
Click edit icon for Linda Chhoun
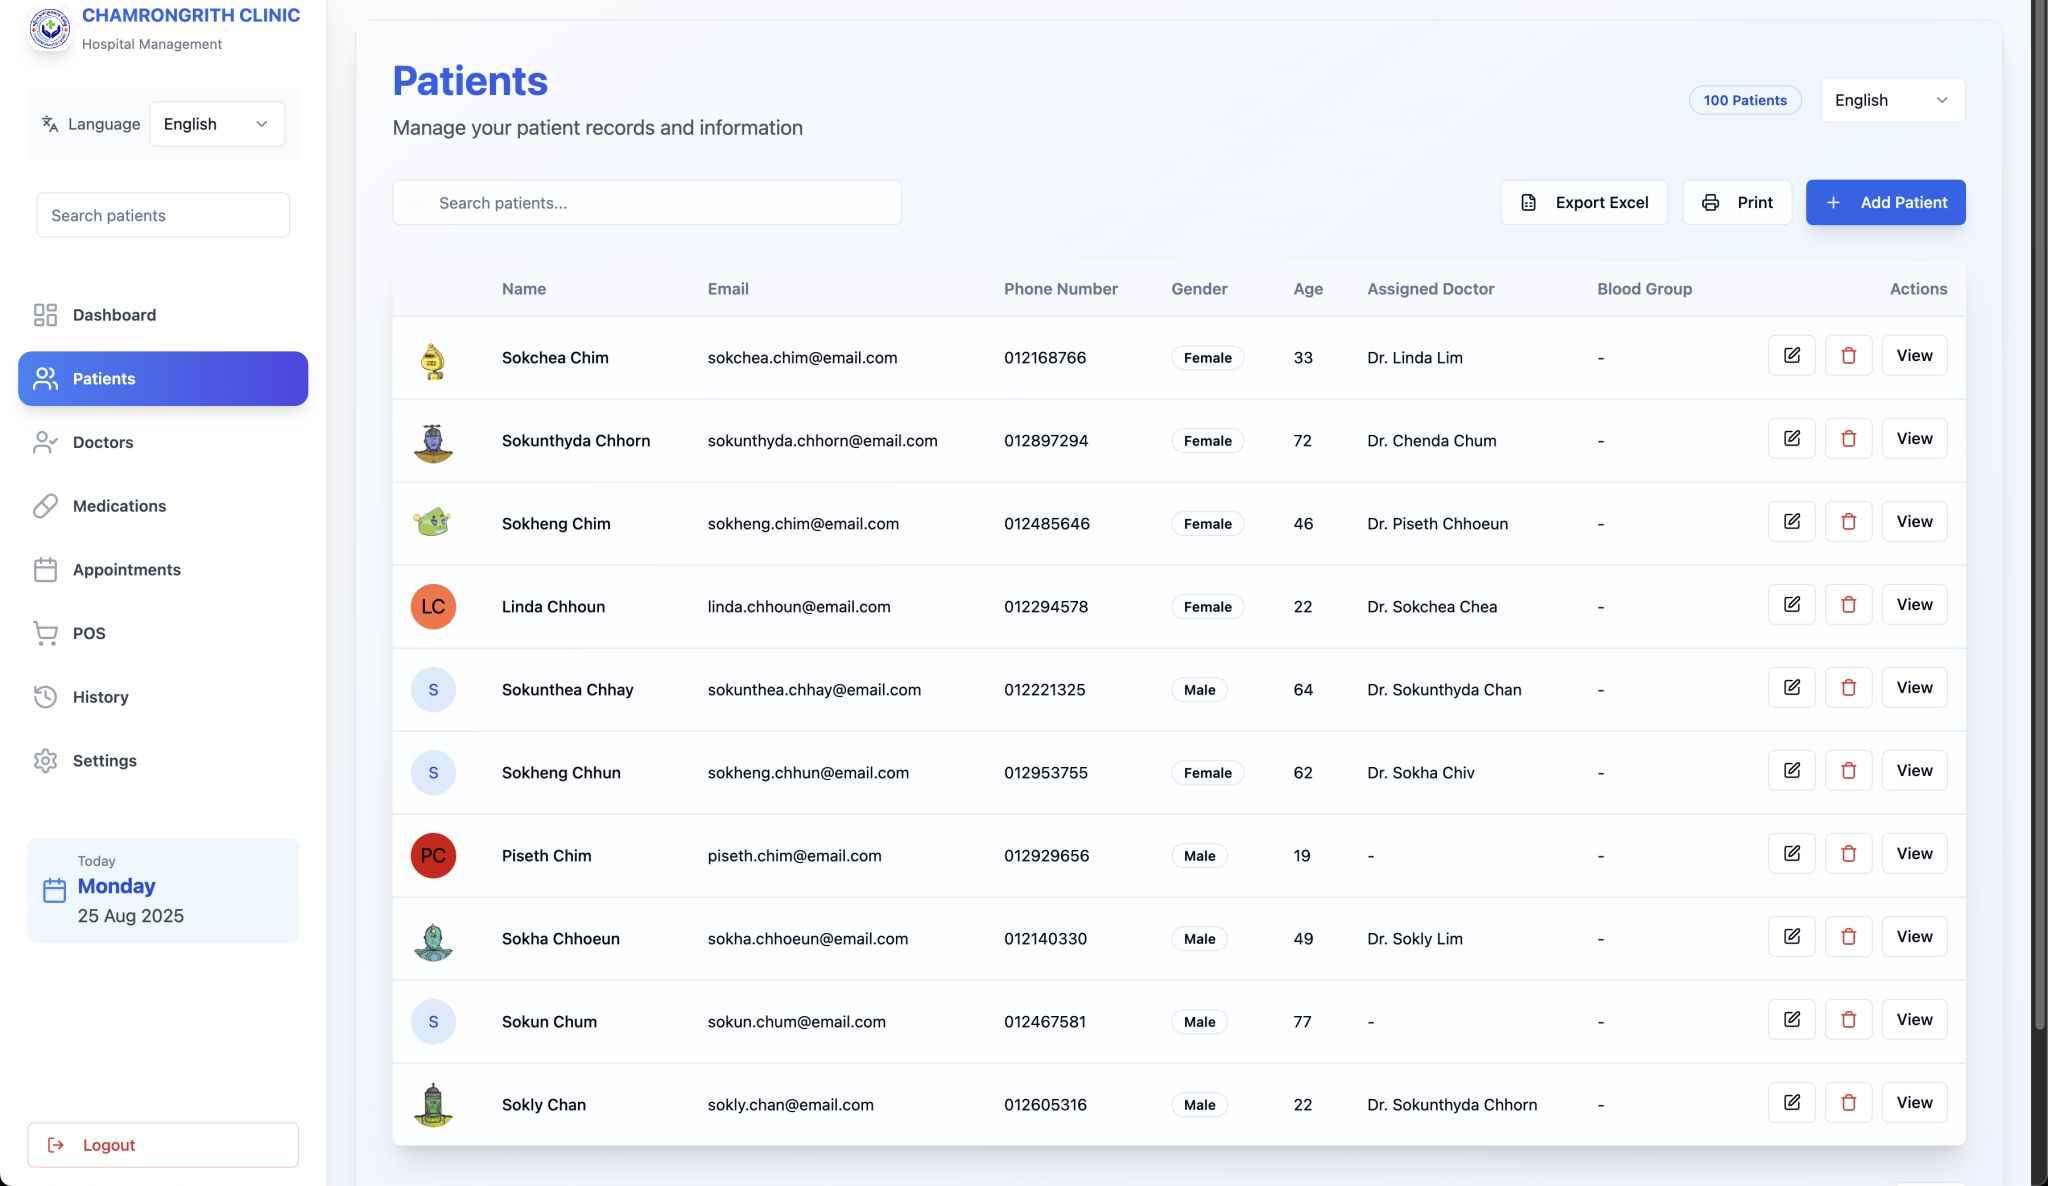click(x=1791, y=604)
